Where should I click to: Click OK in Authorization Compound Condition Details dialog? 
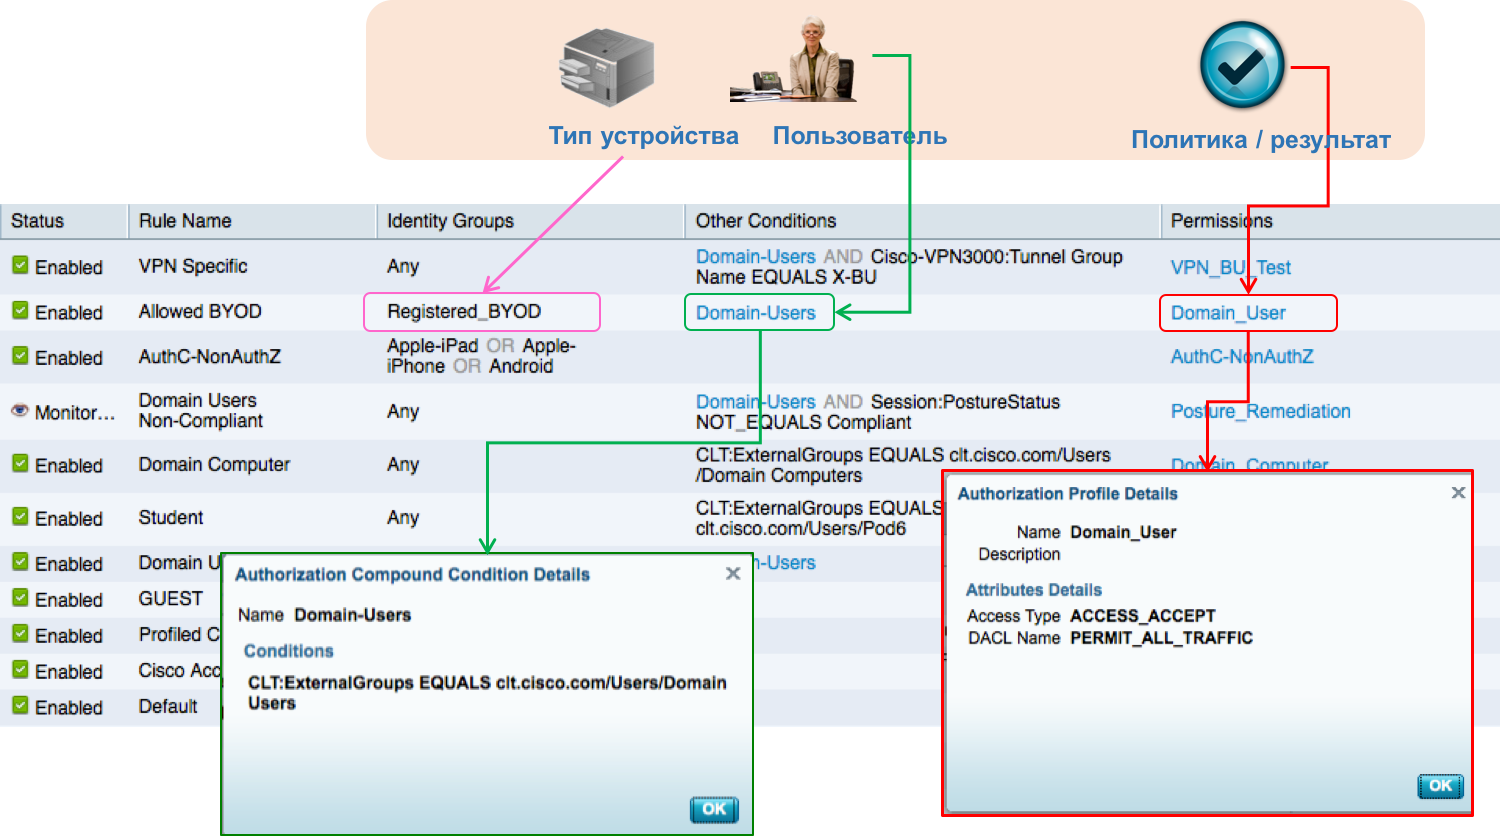(x=713, y=810)
